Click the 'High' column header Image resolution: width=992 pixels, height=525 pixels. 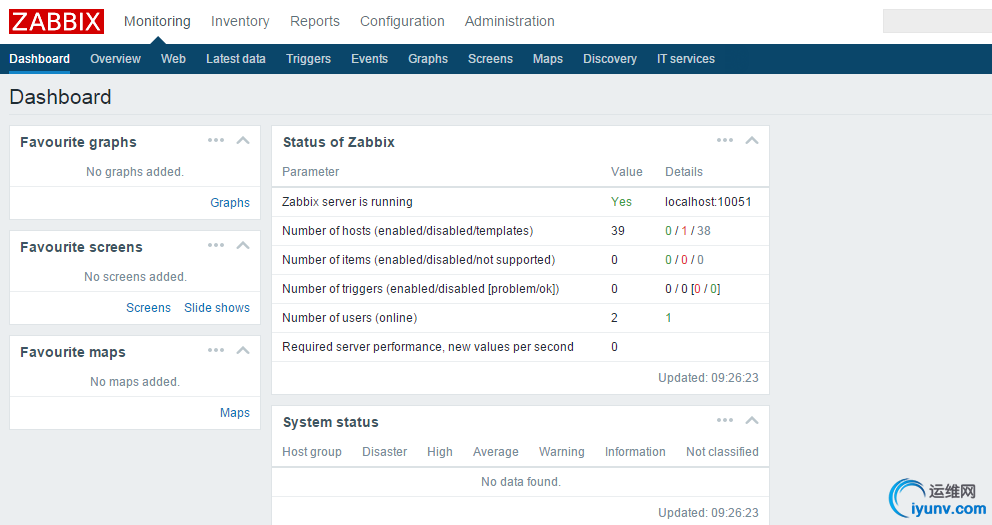[440, 452]
